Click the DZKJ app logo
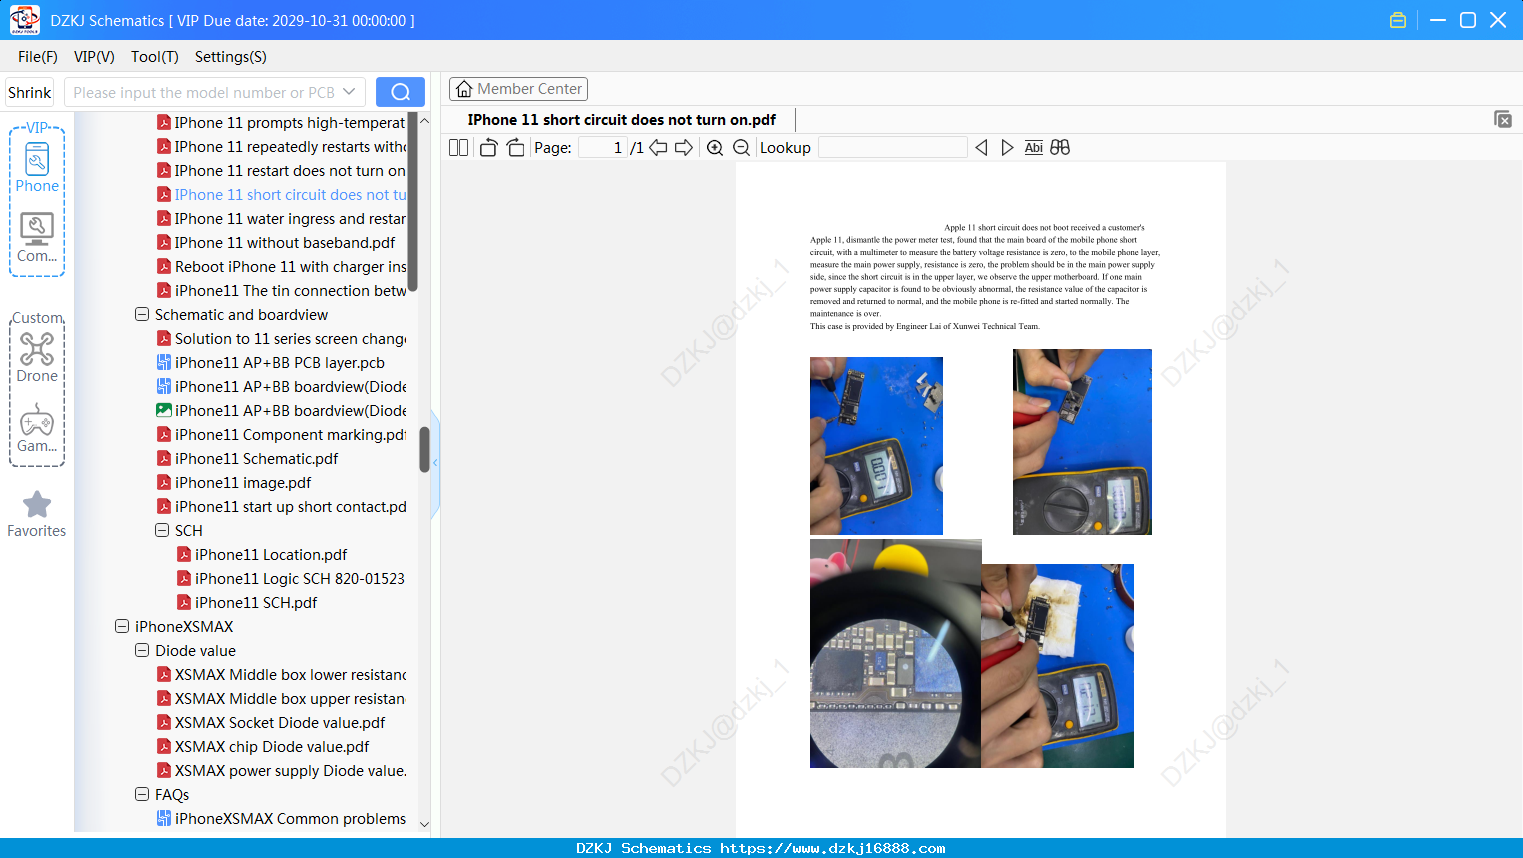Image resolution: width=1523 pixels, height=858 pixels. 24,20
